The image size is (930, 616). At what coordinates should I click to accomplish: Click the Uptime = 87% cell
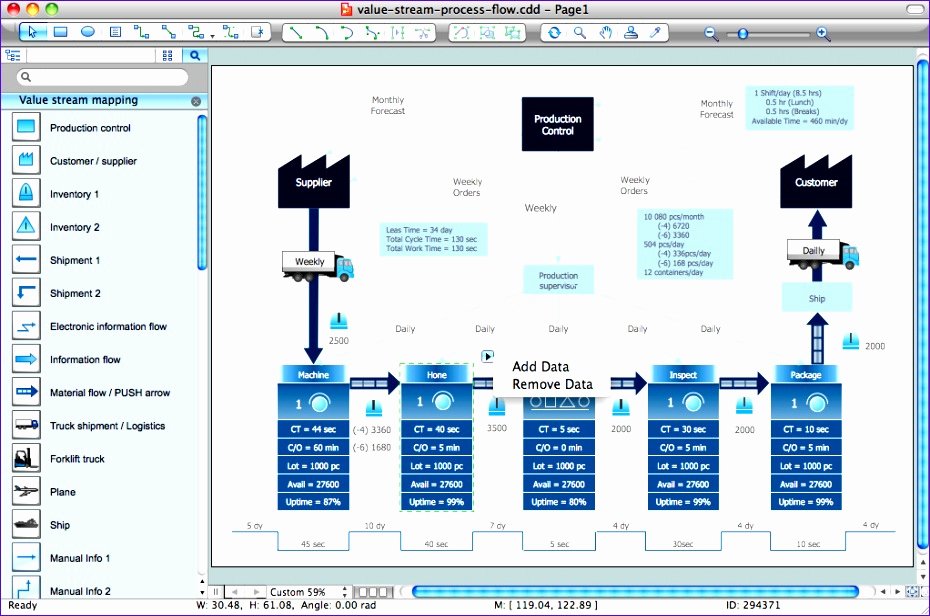tap(313, 502)
